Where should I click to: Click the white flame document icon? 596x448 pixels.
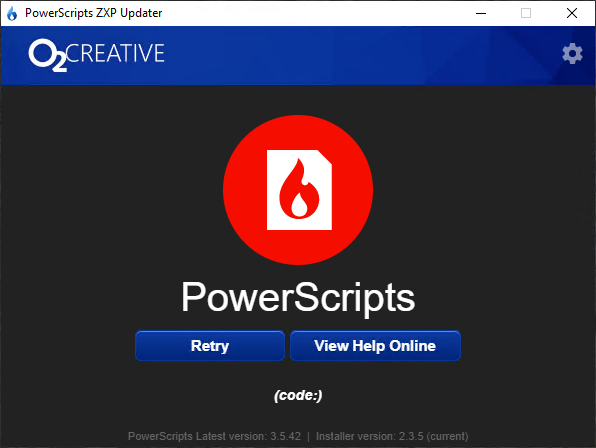(x=299, y=190)
